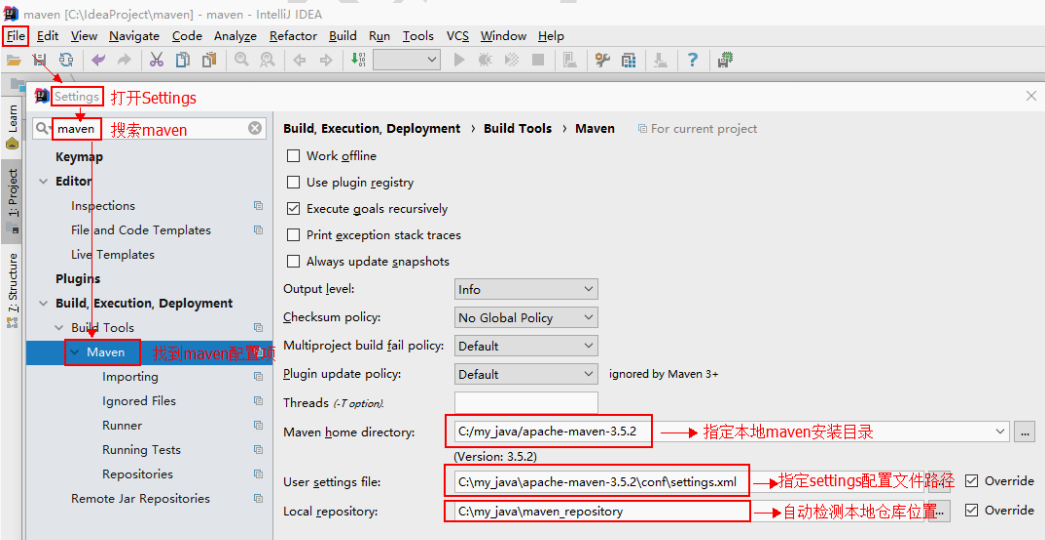This screenshot has height=540, width=1045.
Task: Click the Redo arrow icon
Action: 124,61
